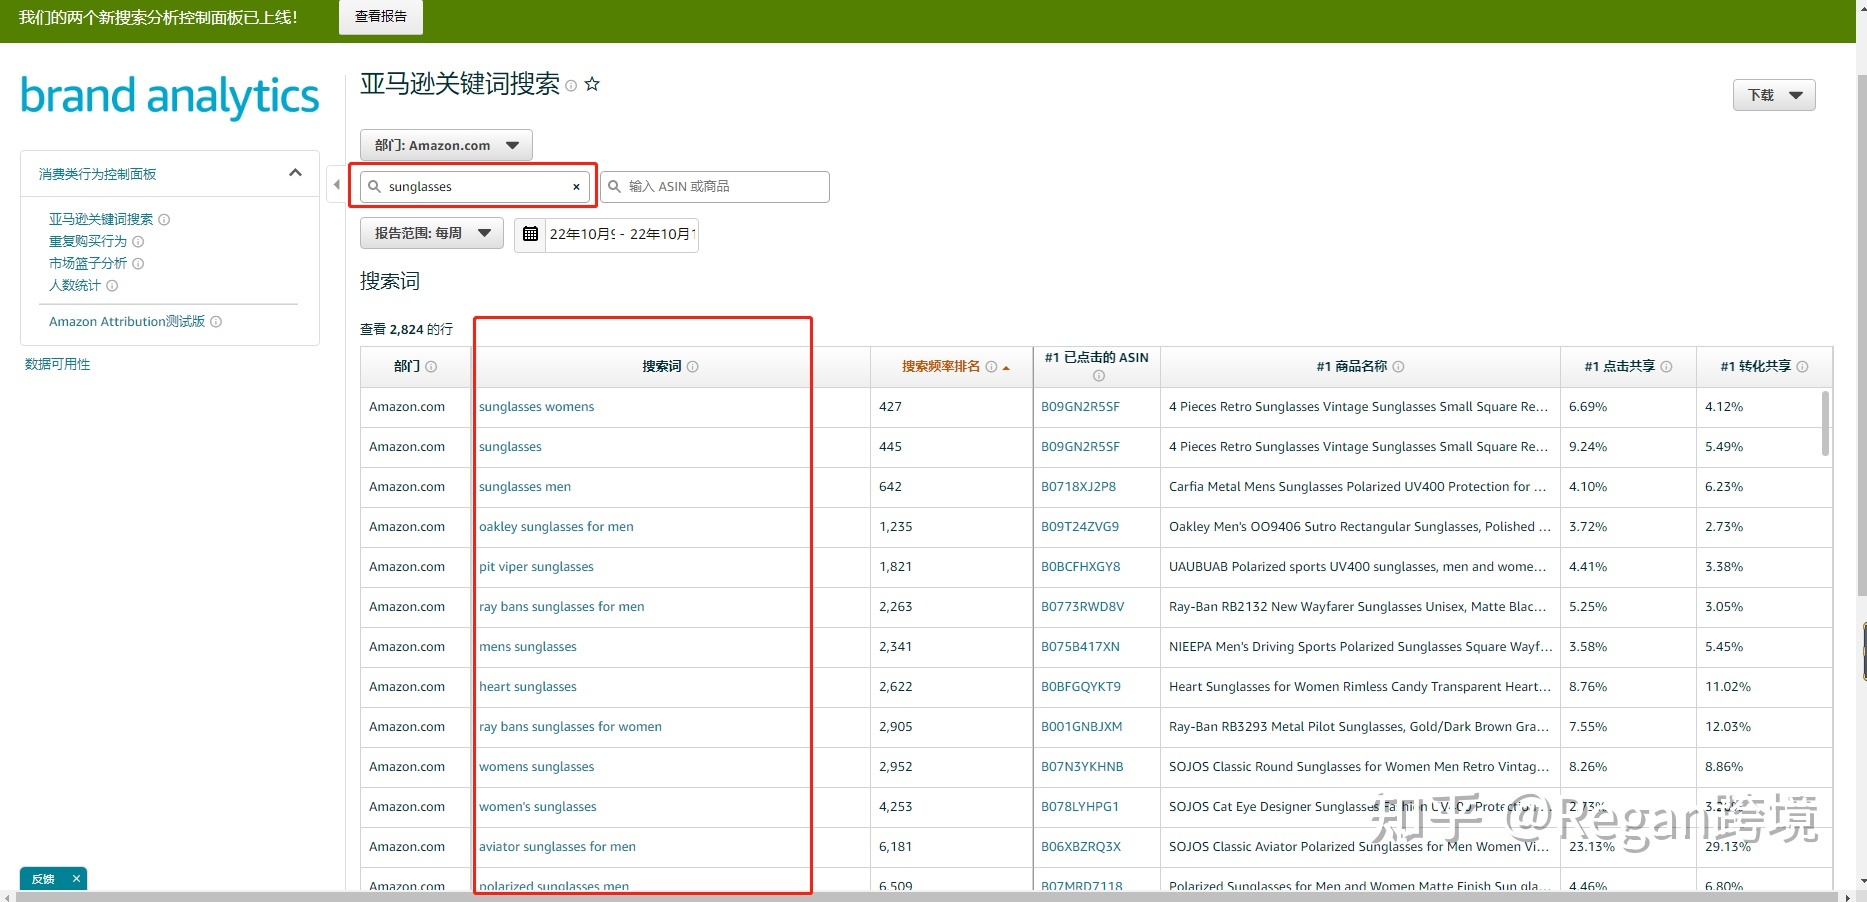
Task: Click the 查看报告 button in the banner
Action: [x=380, y=17]
